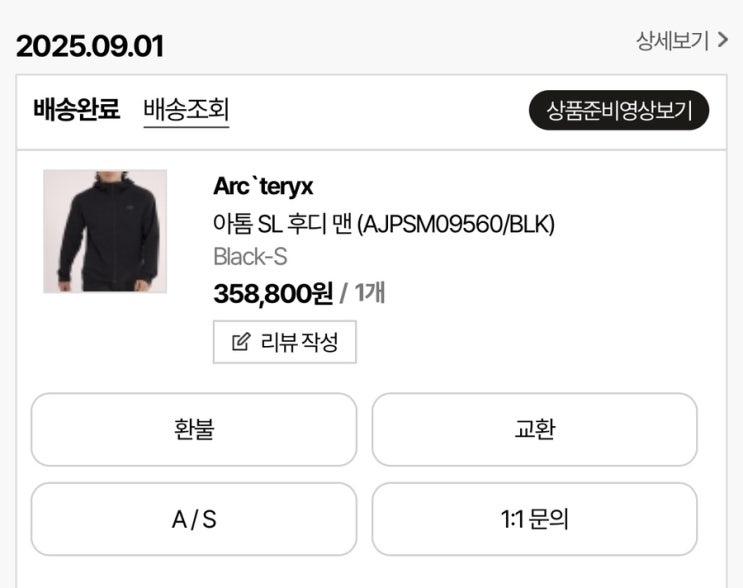The width and height of the screenshot is (743, 588).
Task: Open the 상세보기 order details link
Action: [x=672, y=41]
